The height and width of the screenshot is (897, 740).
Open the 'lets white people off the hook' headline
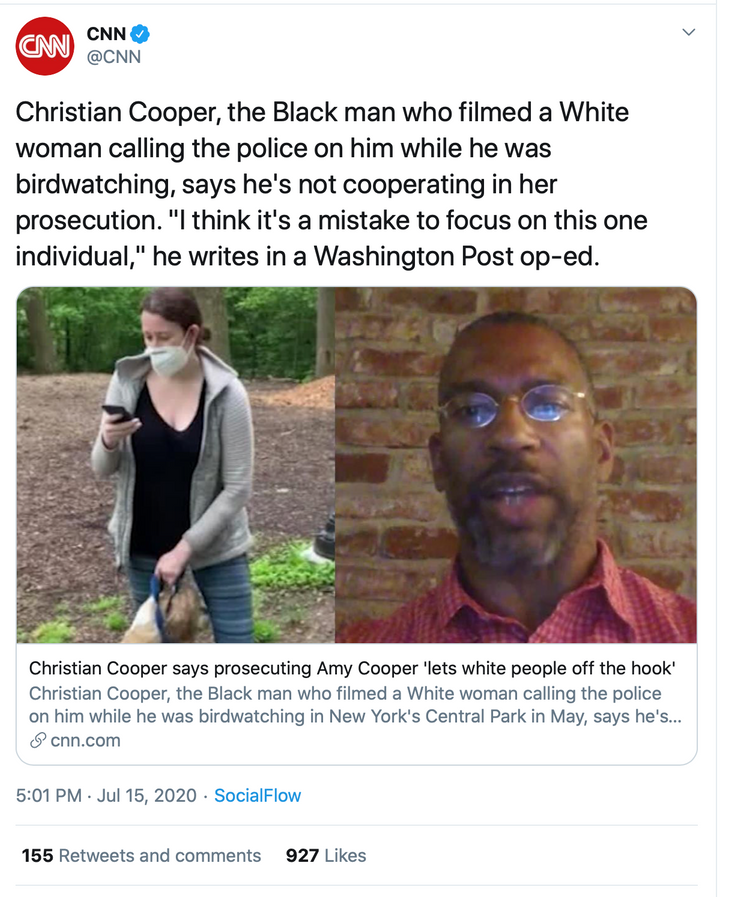coord(352,668)
